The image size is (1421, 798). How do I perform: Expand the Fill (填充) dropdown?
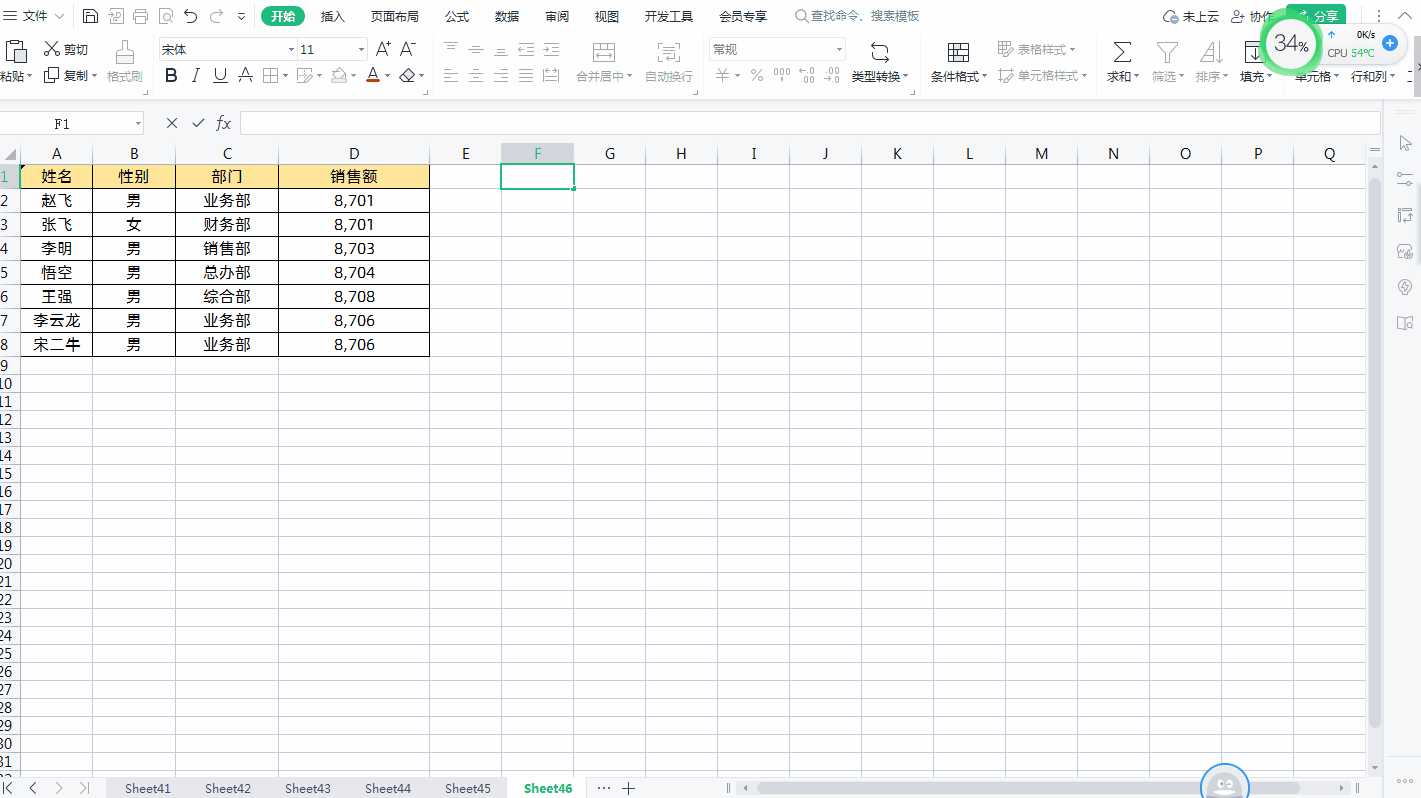[x=1269, y=76]
